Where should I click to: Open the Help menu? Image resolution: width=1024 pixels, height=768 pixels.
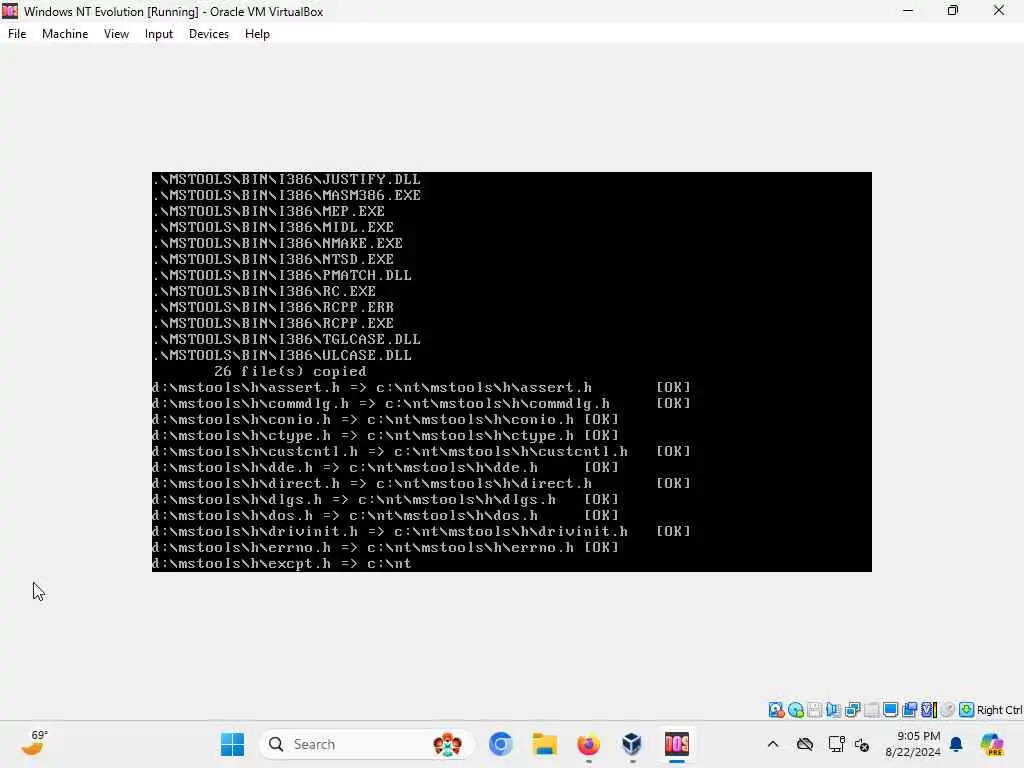[257, 34]
